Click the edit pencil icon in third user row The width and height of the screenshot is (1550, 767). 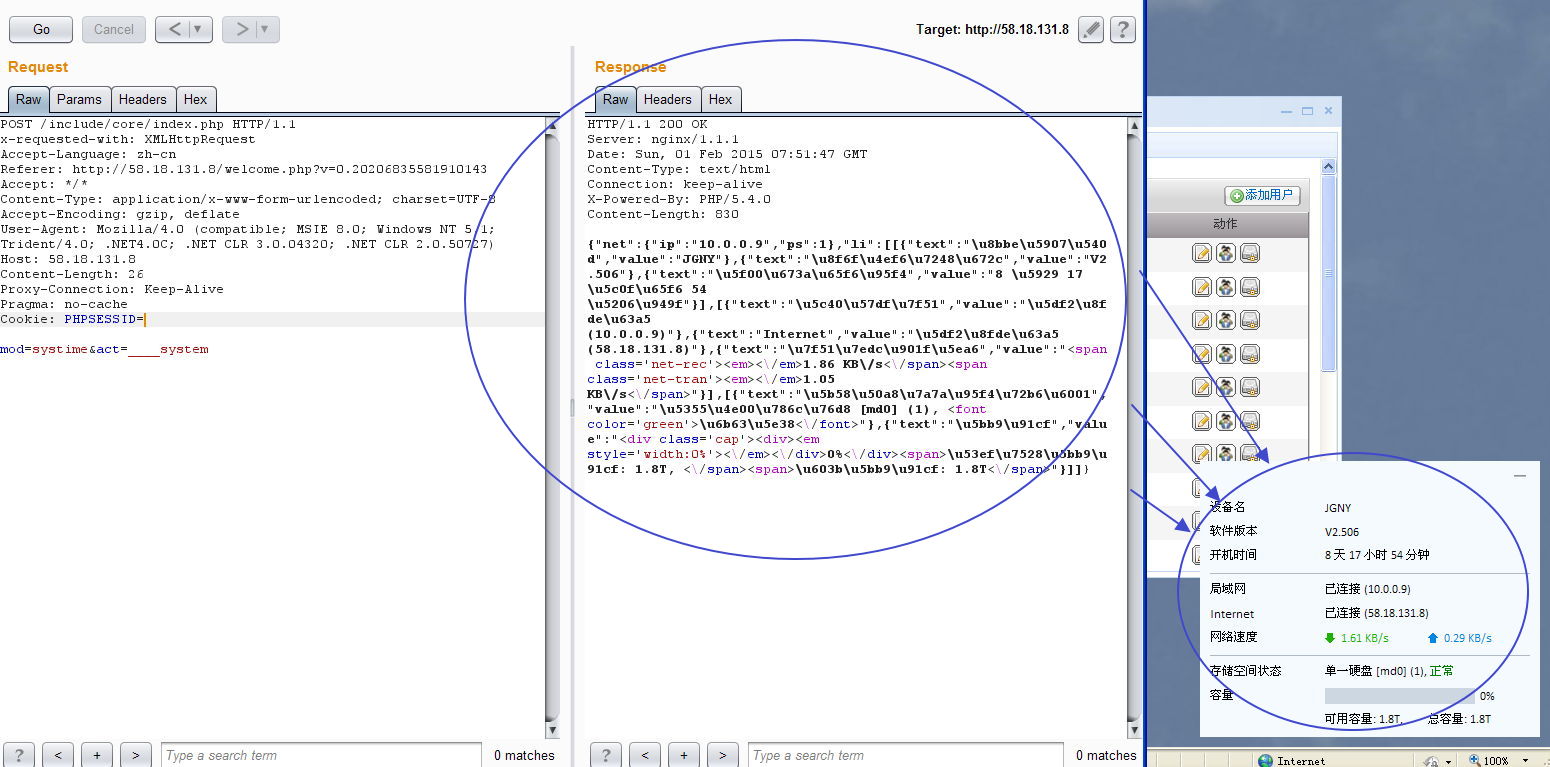pos(1202,320)
